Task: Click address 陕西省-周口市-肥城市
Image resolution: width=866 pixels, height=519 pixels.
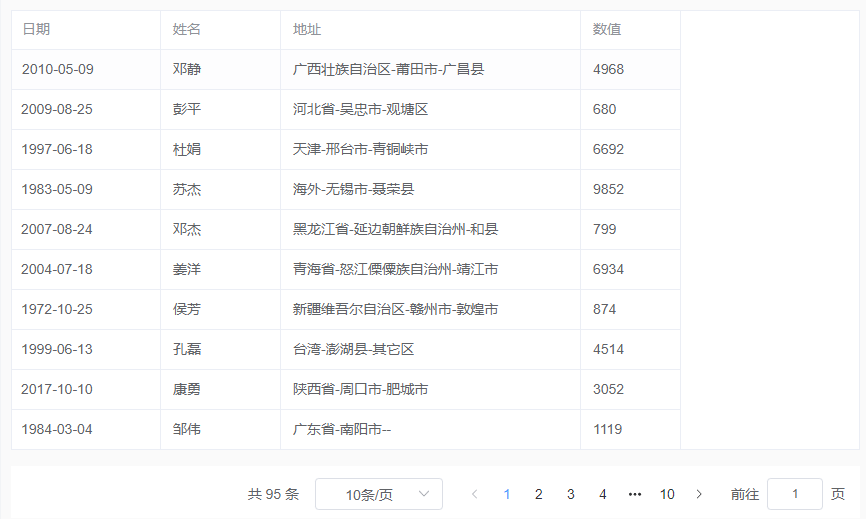Action: pyautogui.click(x=360, y=389)
